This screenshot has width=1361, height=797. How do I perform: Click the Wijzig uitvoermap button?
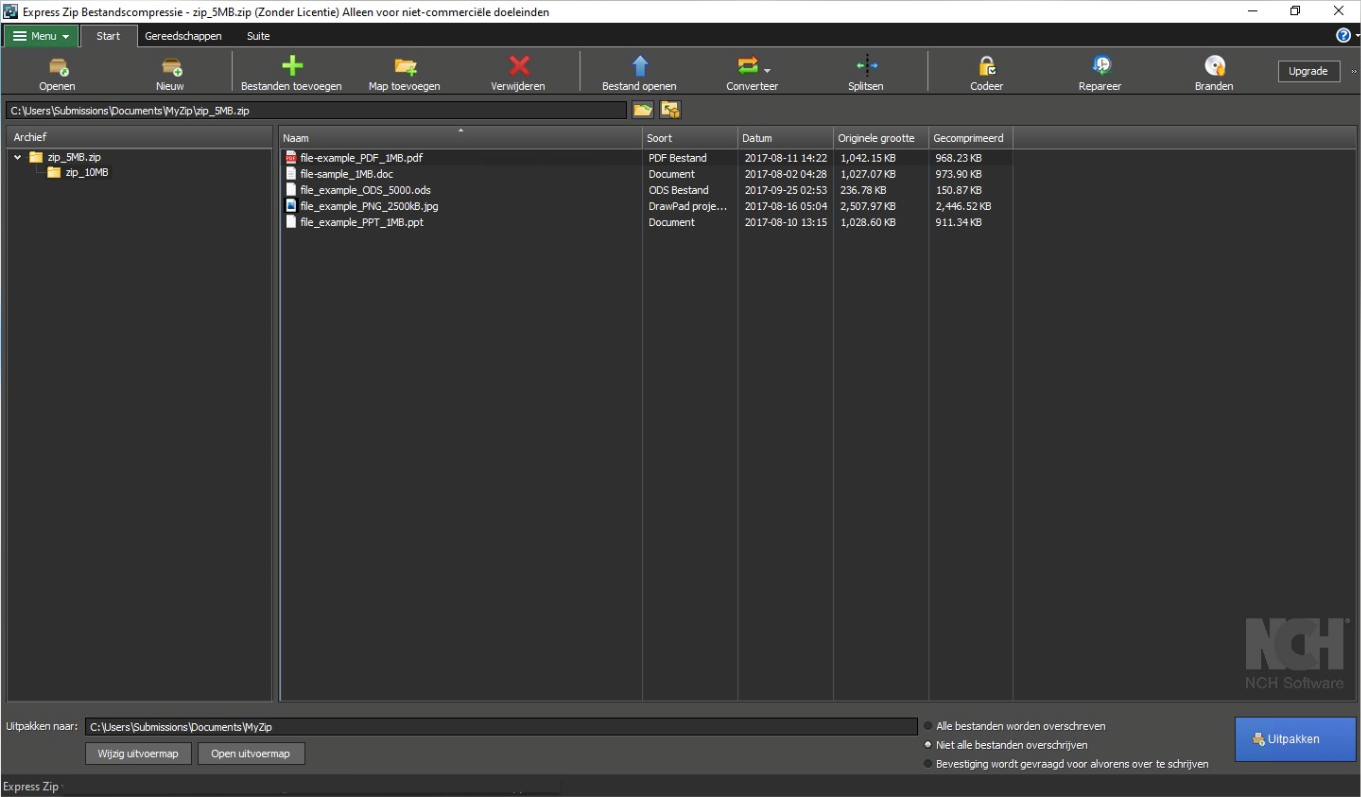pyautogui.click(x=138, y=754)
